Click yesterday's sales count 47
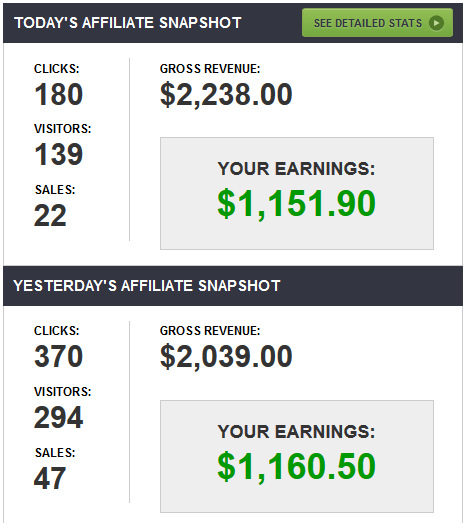The width and height of the screenshot is (466, 523). pos(50,478)
